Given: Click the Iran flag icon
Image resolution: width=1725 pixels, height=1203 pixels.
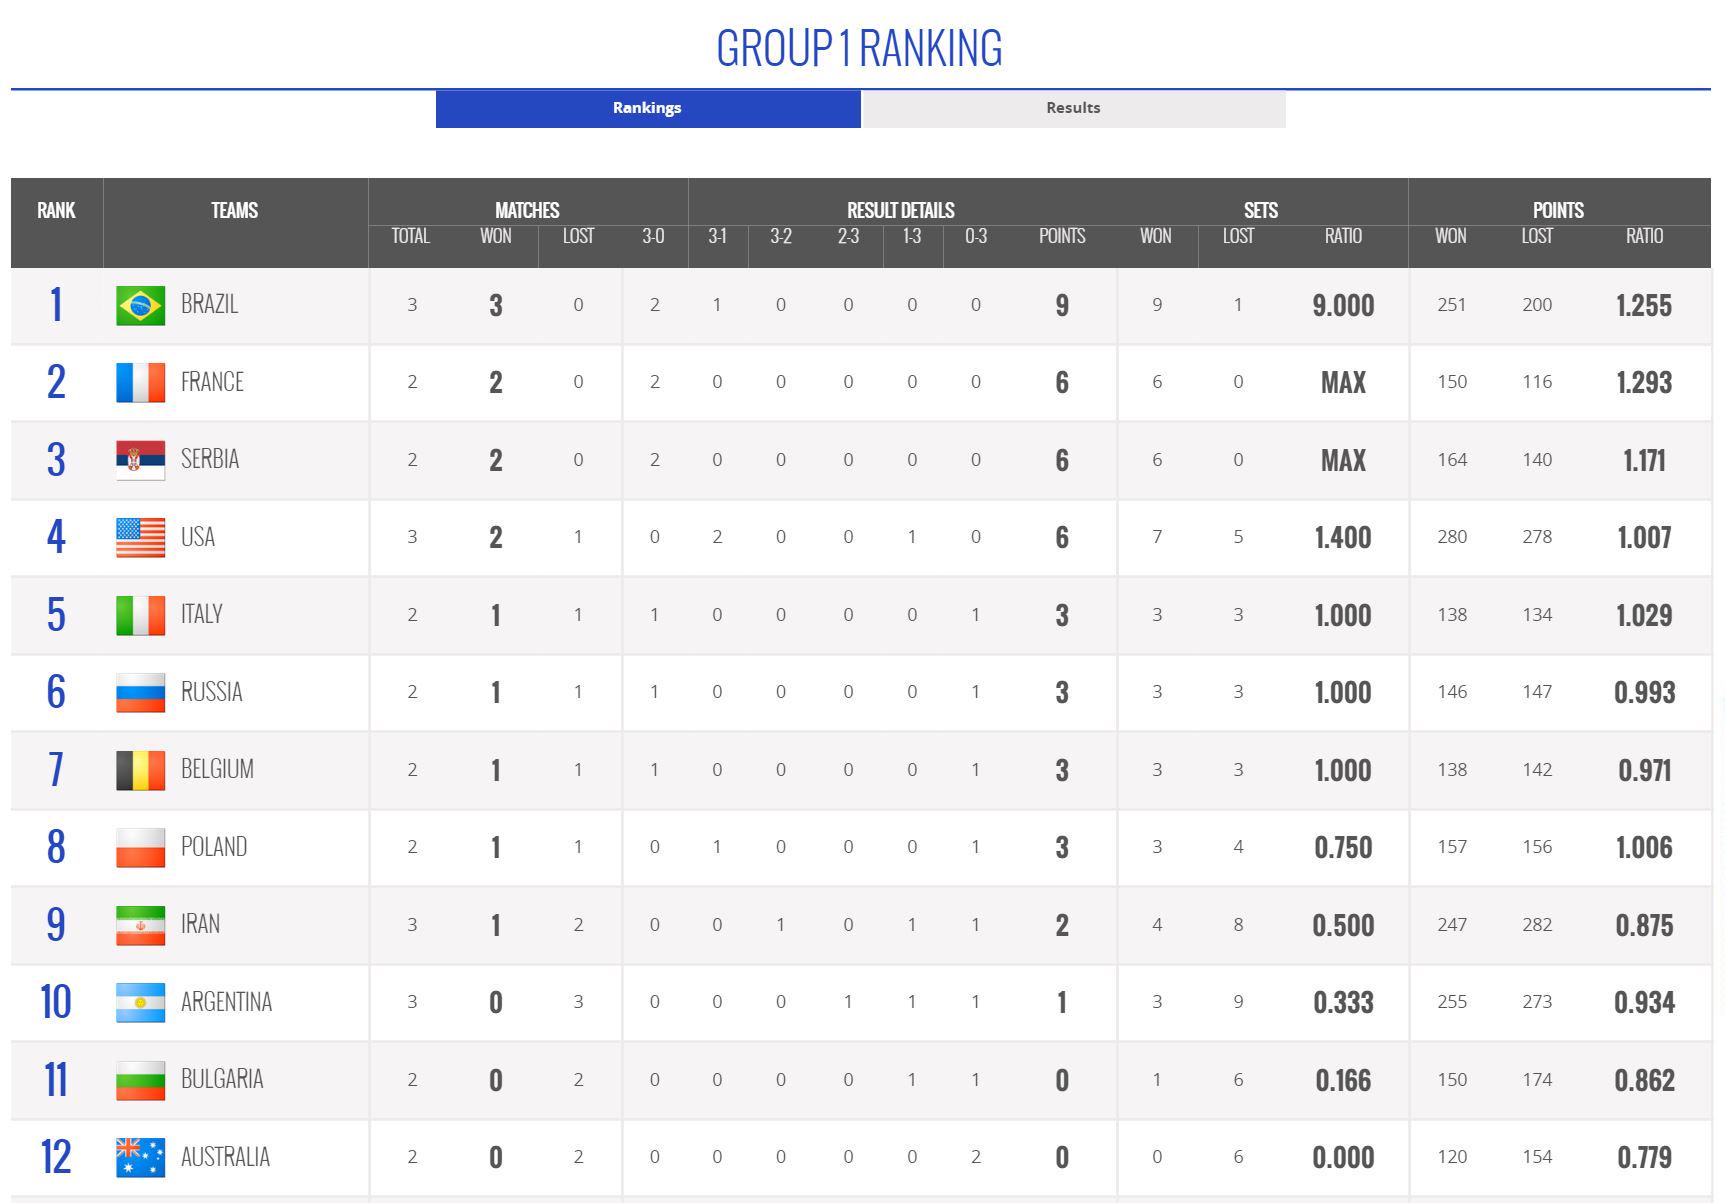Looking at the screenshot, I should pyautogui.click(x=140, y=925).
